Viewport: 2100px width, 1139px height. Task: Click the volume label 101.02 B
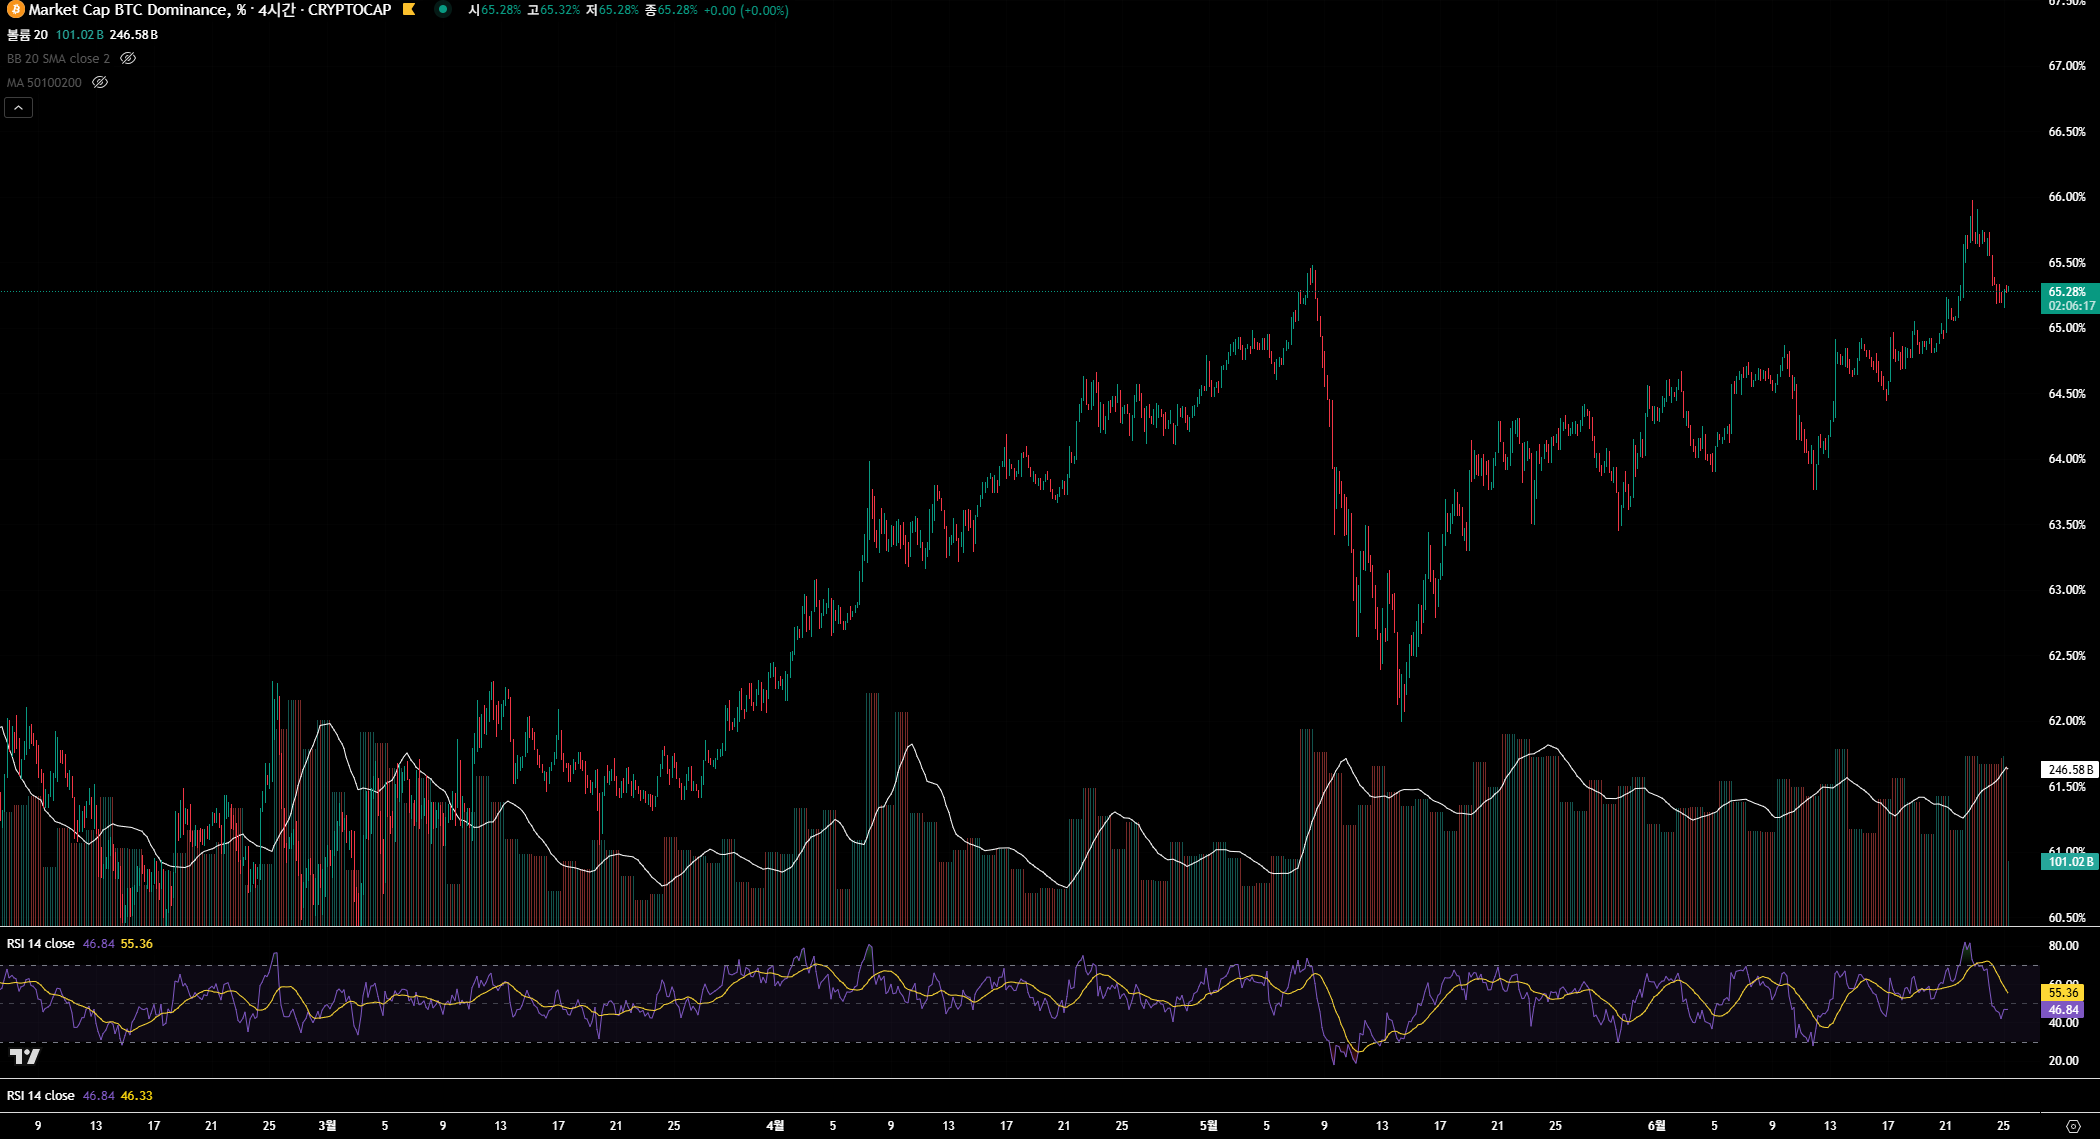[x=2068, y=862]
